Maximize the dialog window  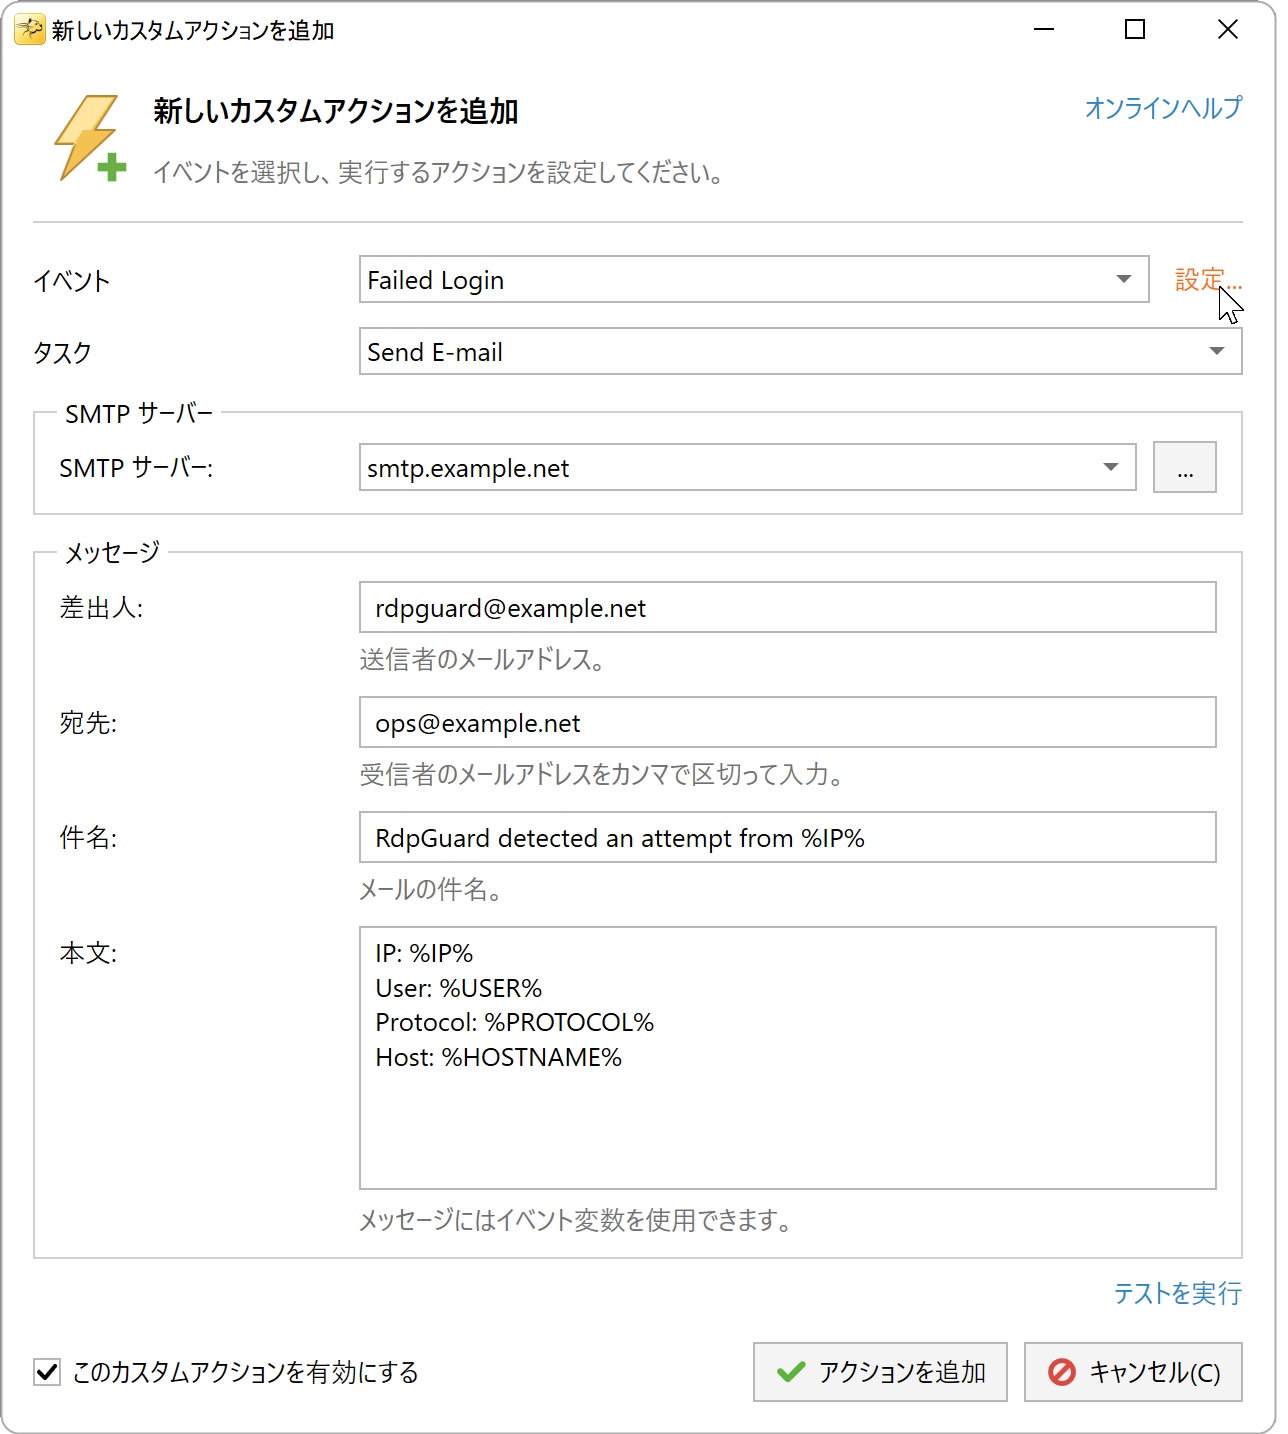(x=1135, y=30)
